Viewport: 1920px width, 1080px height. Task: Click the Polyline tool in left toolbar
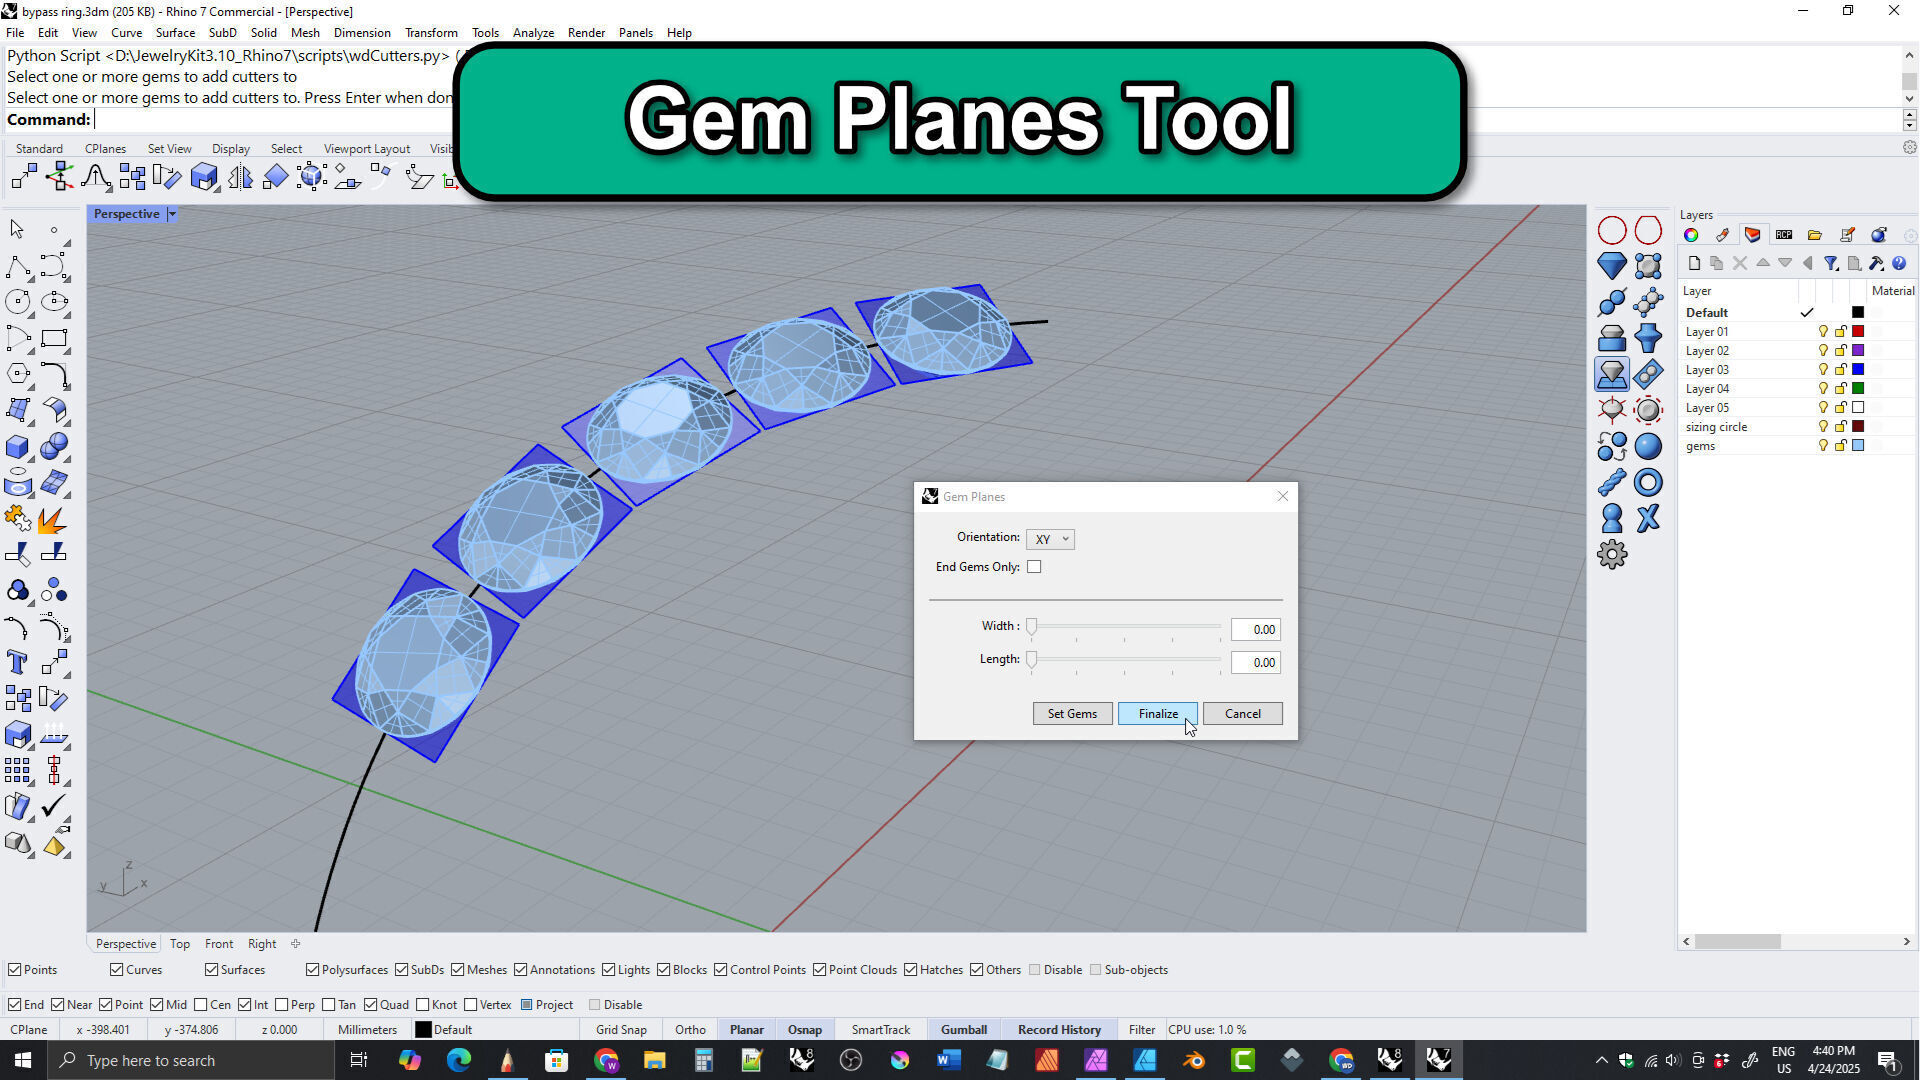click(17, 266)
